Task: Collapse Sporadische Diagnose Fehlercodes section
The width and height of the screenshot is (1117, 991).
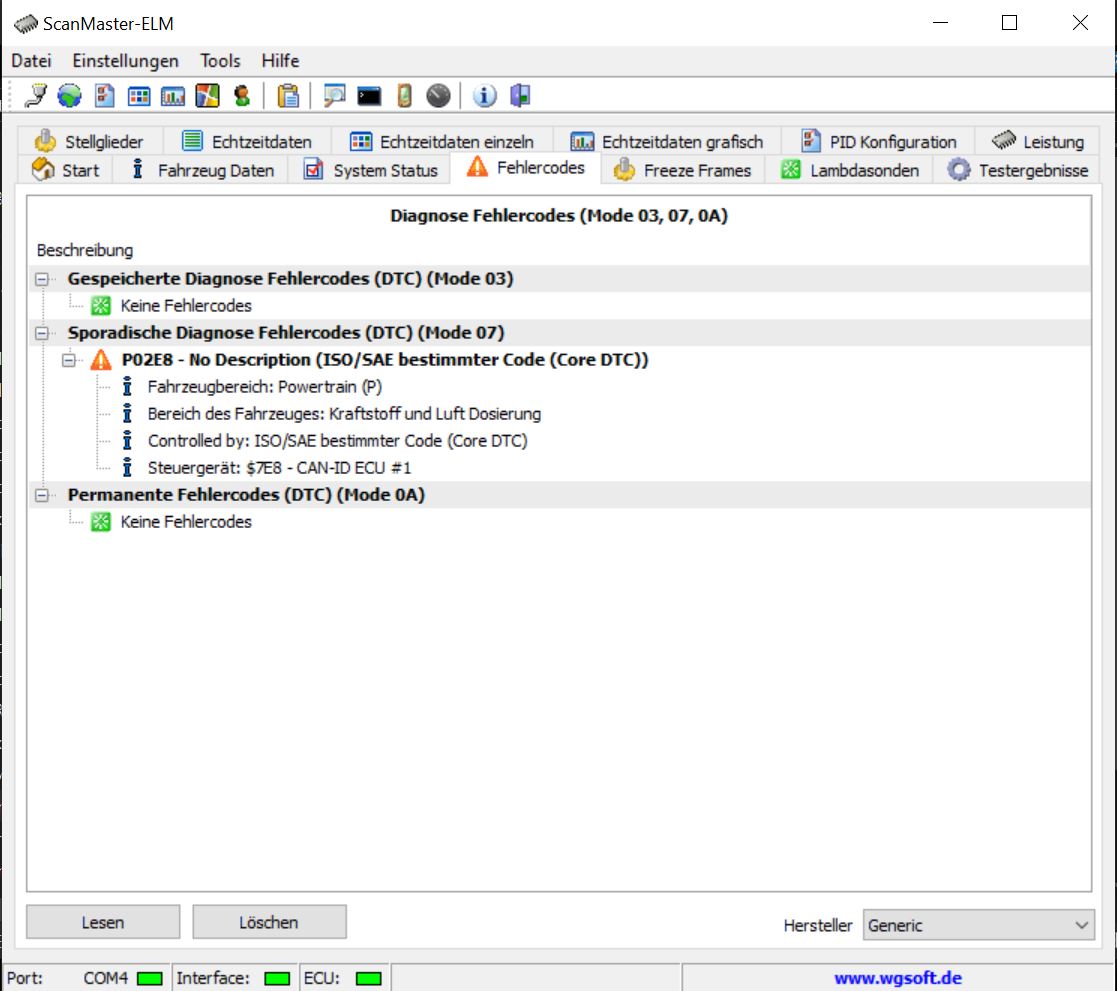Action: click(42, 333)
